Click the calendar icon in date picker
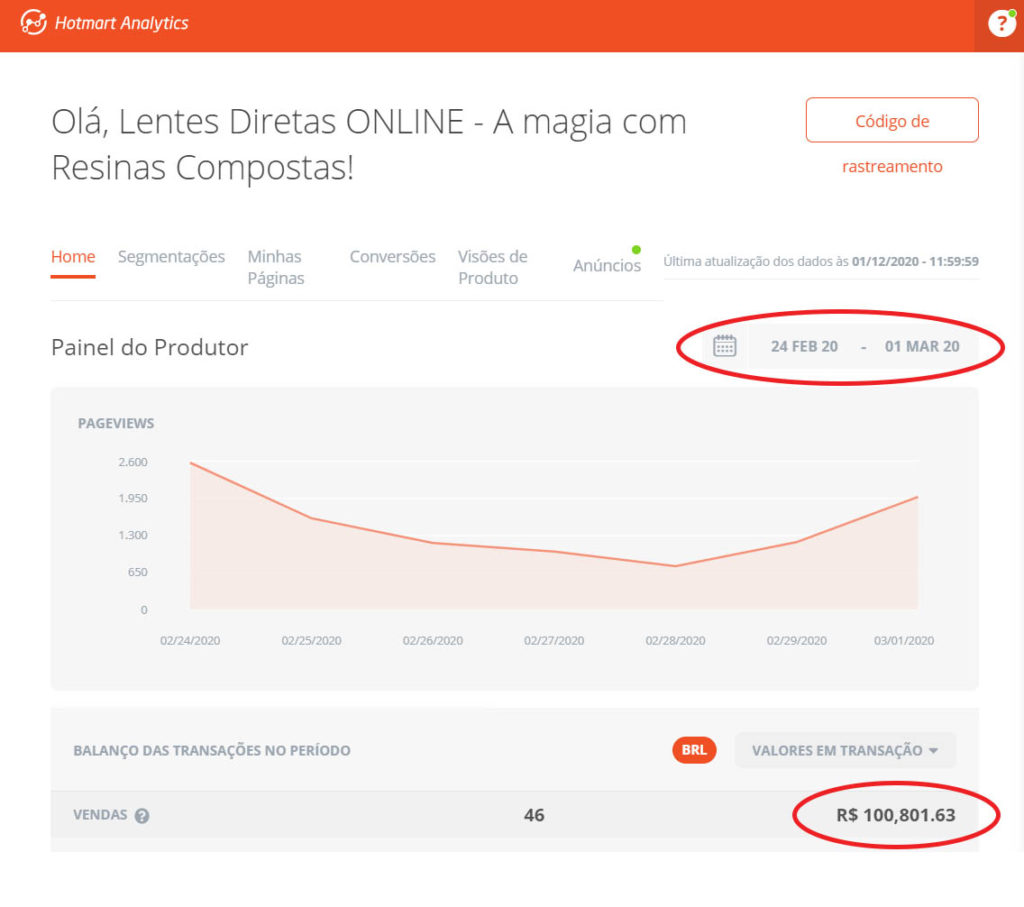The height and width of the screenshot is (907, 1024). pos(724,346)
